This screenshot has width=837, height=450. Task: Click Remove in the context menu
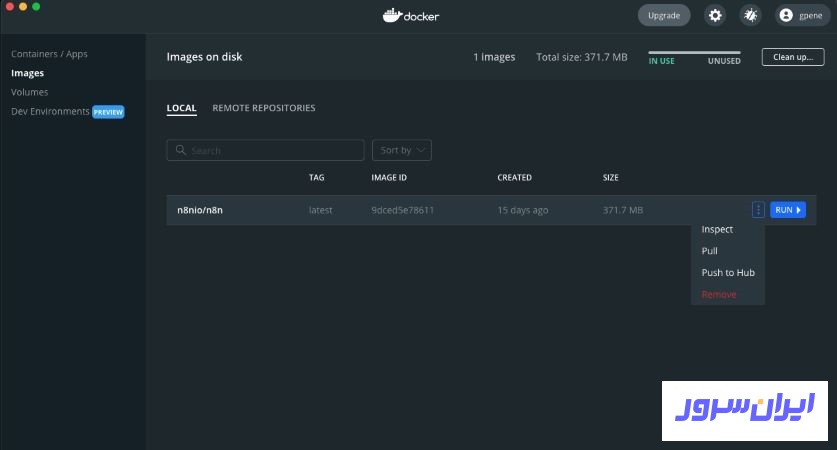click(719, 295)
